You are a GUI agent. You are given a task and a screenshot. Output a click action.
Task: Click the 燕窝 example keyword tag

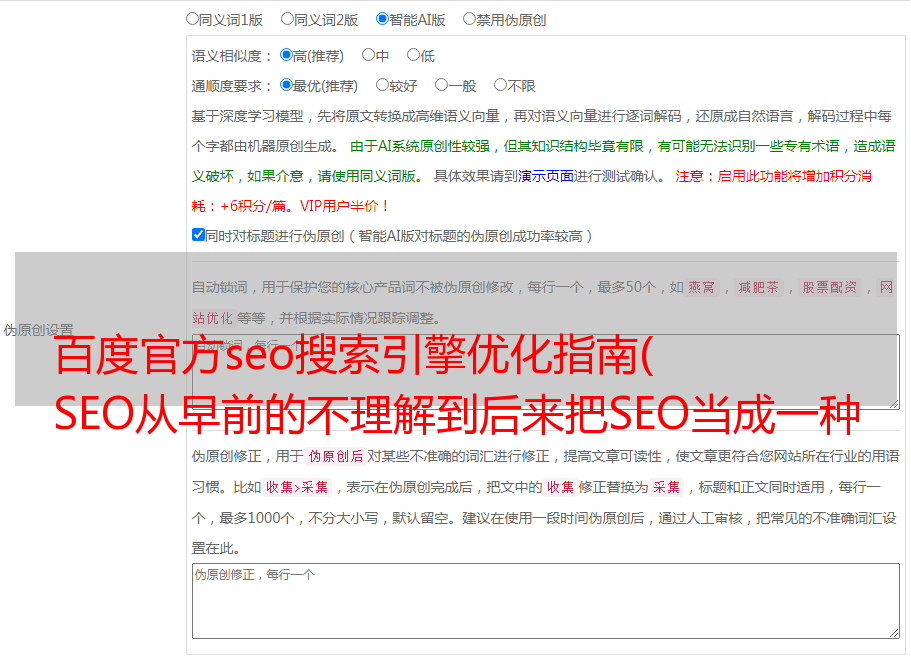coord(702,287)
